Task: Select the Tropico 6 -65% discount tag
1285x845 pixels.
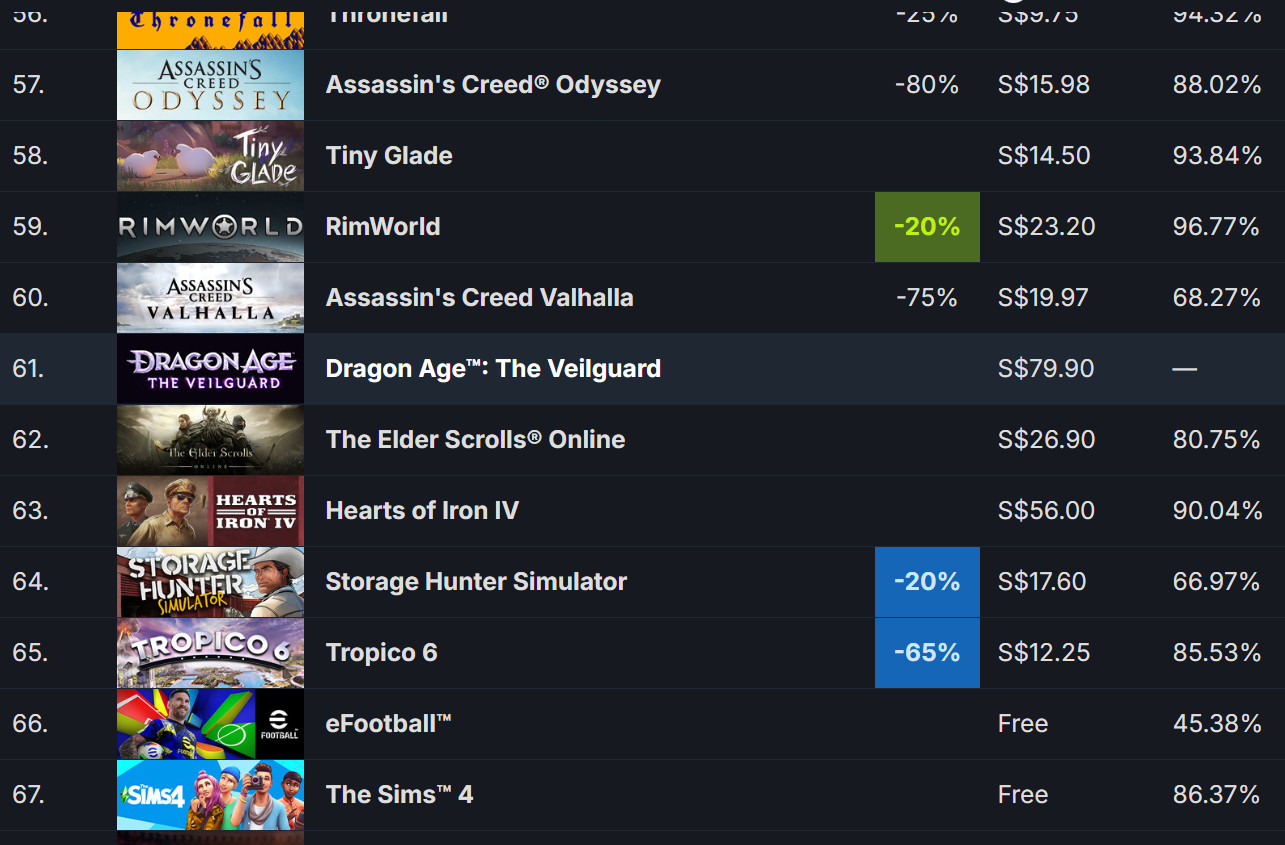Action: 927,652
